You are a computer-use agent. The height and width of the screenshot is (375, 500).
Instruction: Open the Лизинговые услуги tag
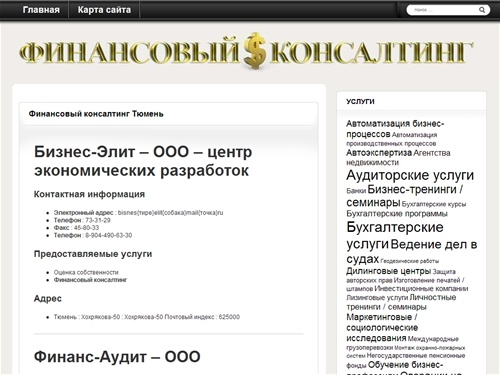[377, 298]
